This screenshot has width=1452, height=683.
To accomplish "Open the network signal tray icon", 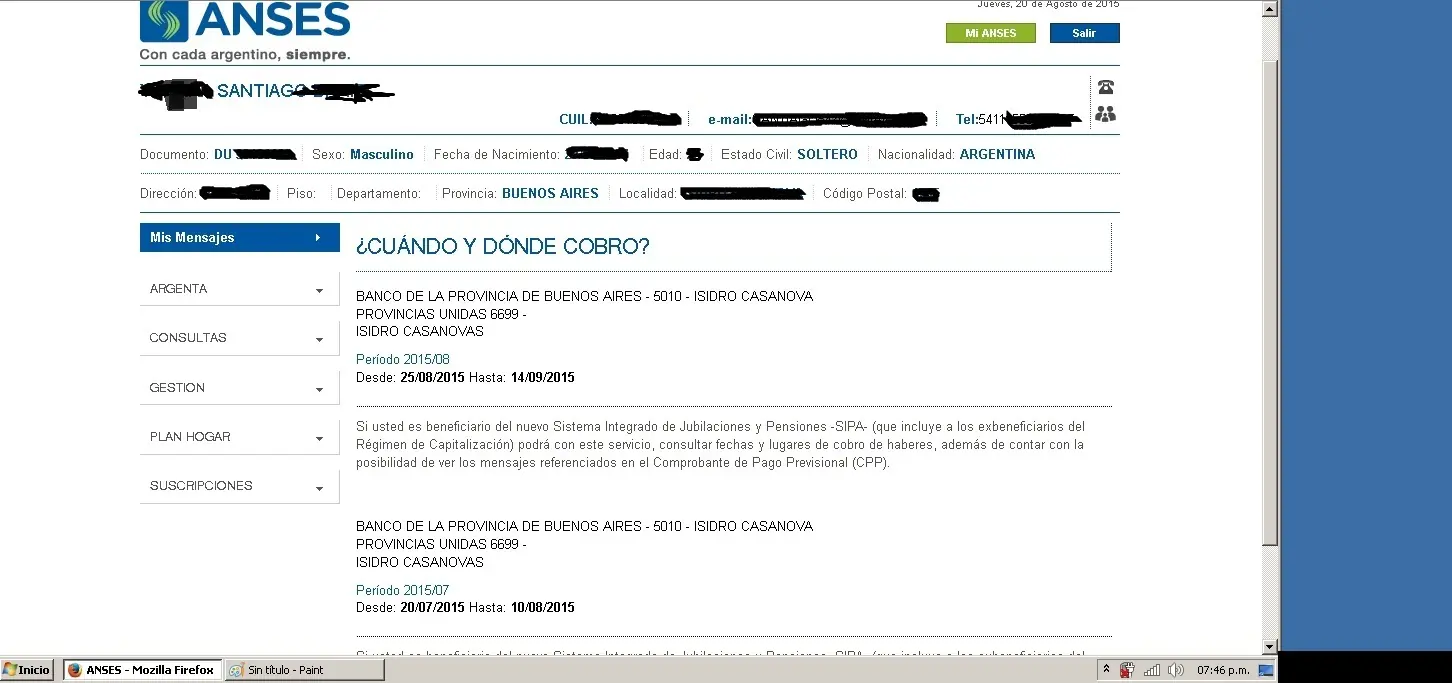I will pos(1152,670).
